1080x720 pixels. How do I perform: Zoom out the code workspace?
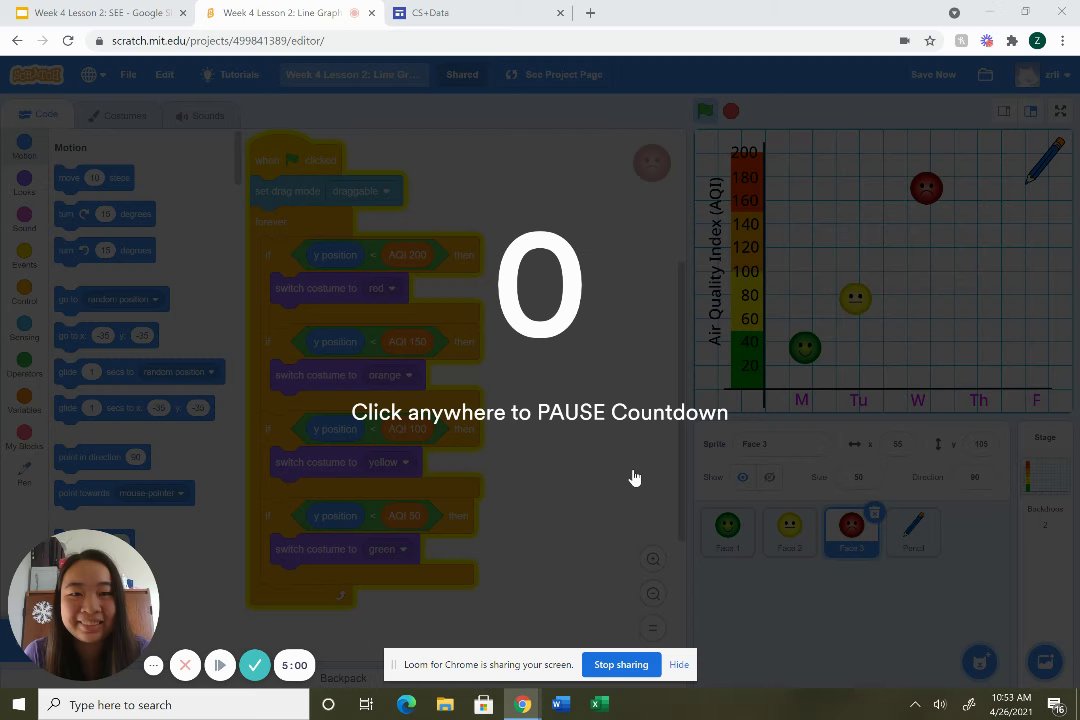[653, 593]
